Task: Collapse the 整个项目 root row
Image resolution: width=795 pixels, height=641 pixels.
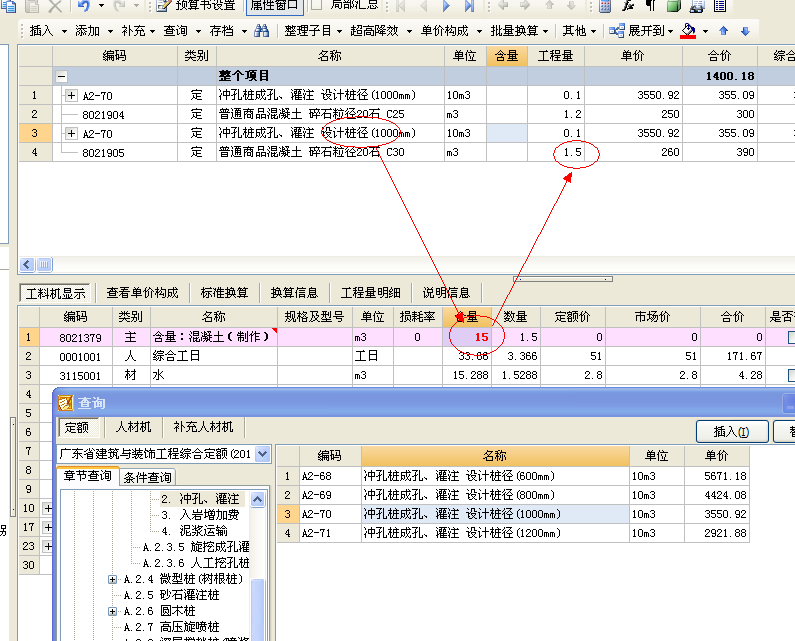Action: pos(61,77)
